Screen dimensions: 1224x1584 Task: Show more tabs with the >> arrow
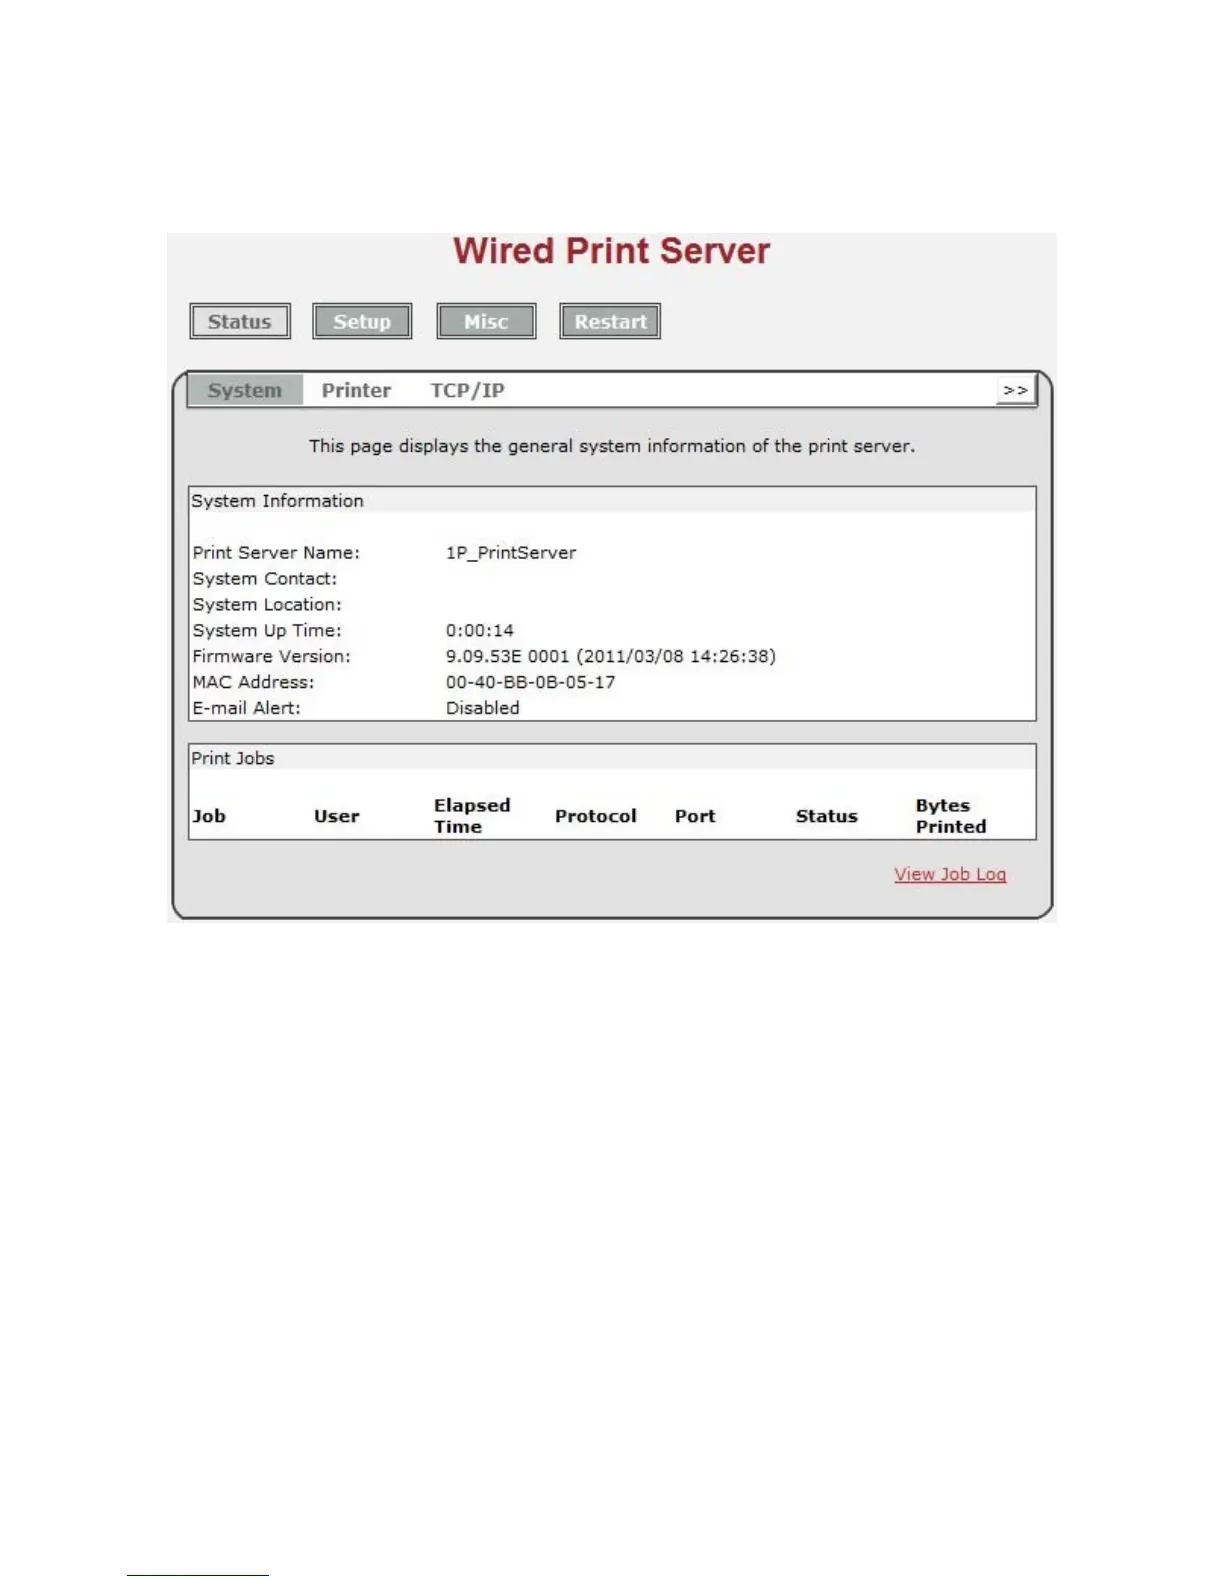pos(1016,390)
